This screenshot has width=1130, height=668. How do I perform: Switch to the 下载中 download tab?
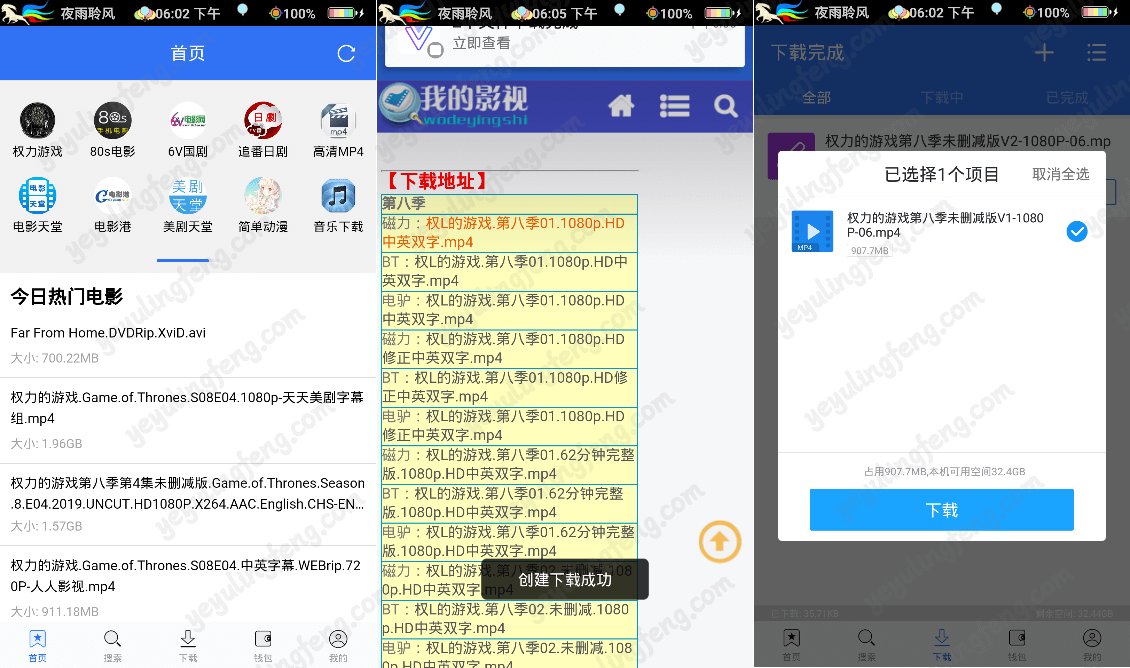(x=942, y=97)
